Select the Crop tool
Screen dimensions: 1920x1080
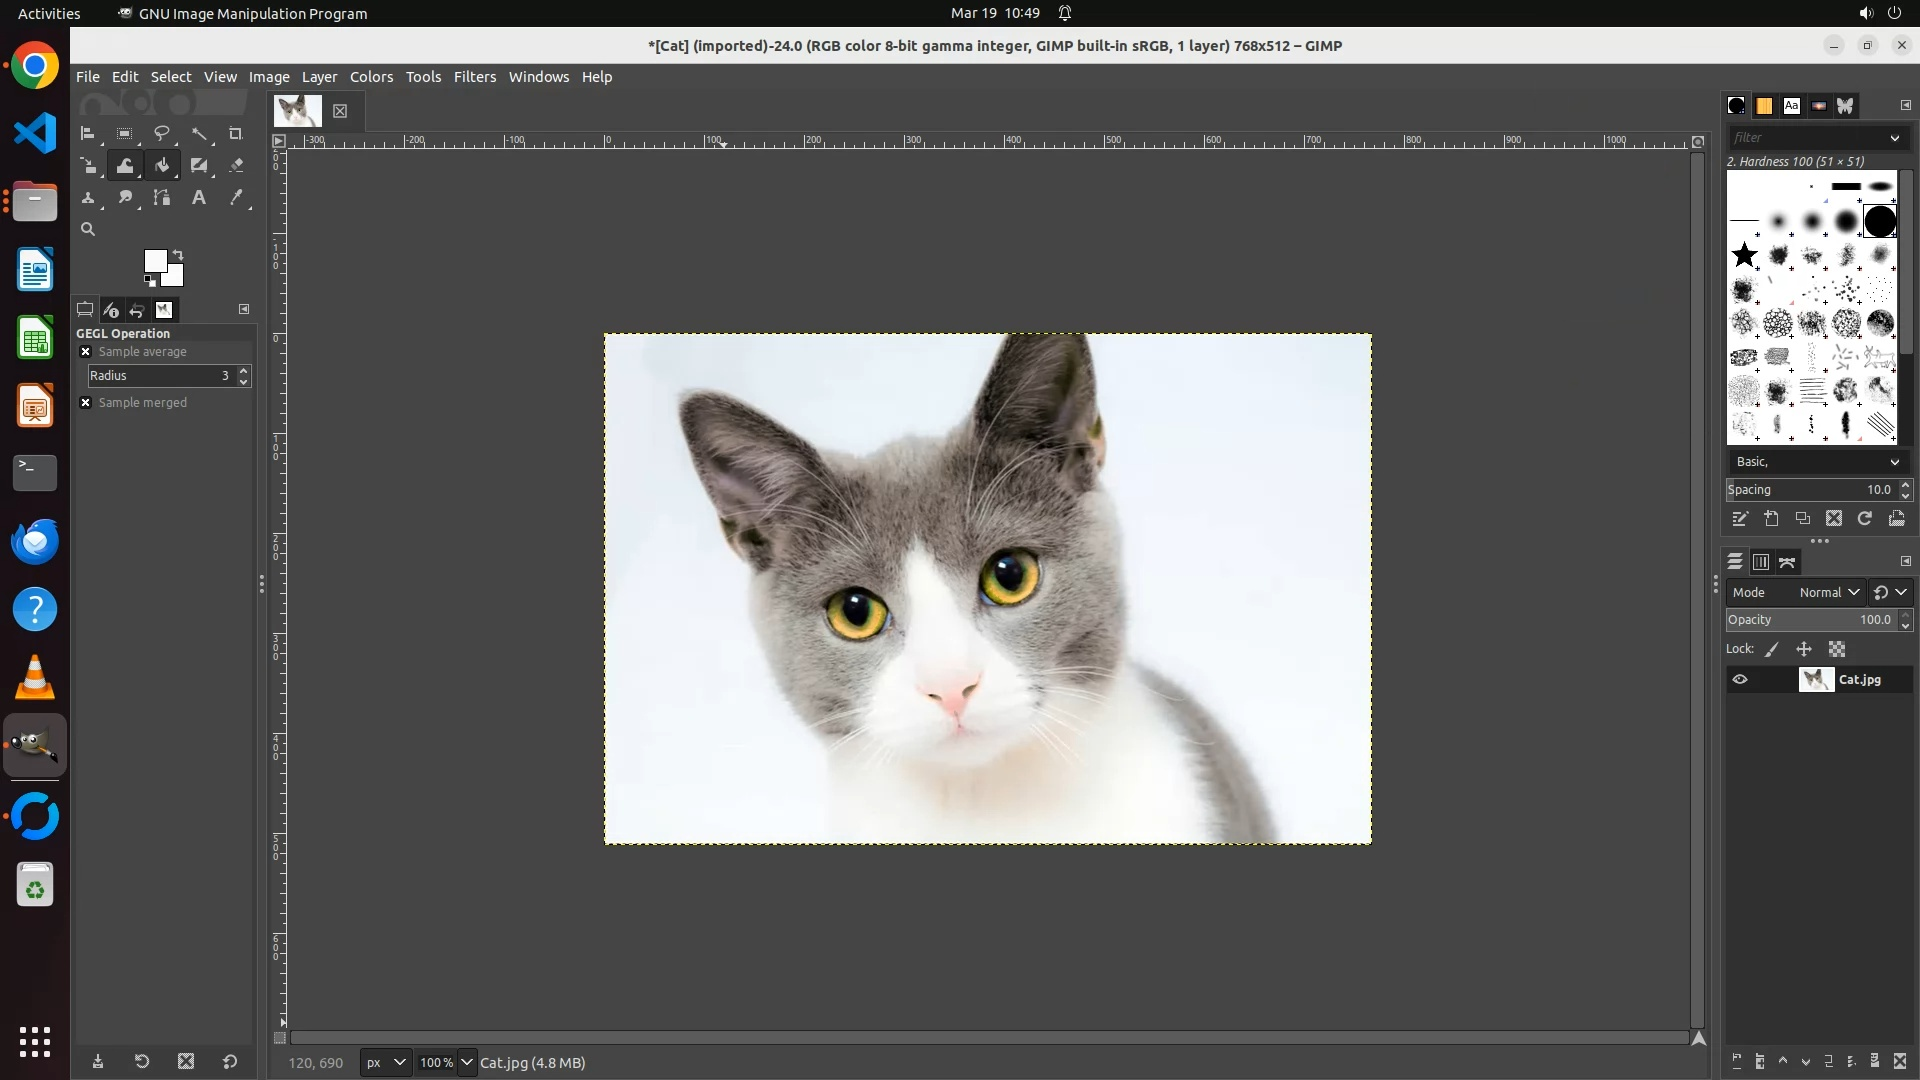236,134
